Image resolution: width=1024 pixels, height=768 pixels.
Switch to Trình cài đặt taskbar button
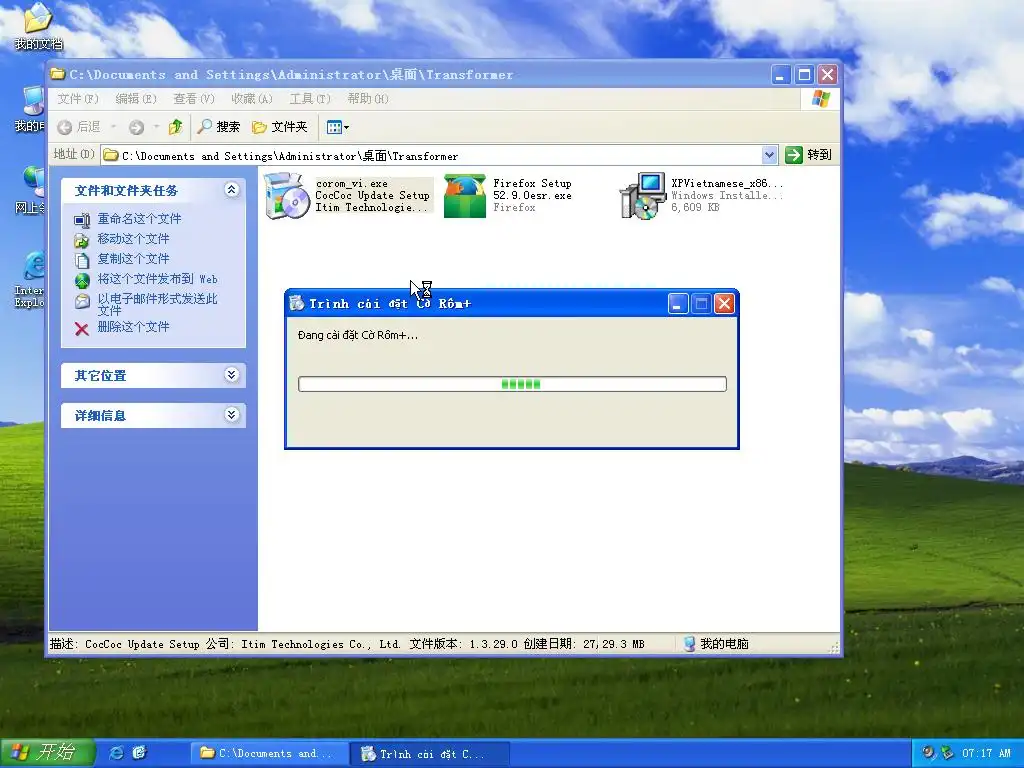[429, 754]
